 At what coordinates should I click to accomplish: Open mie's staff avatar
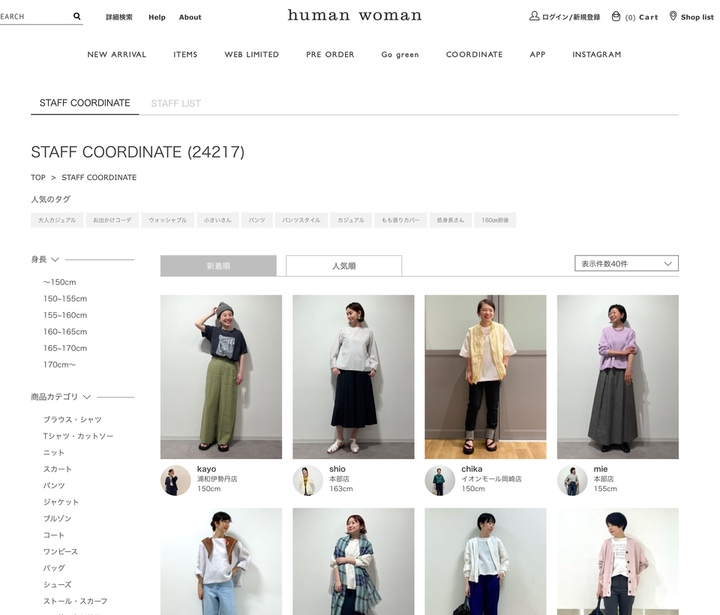point(572,480)
